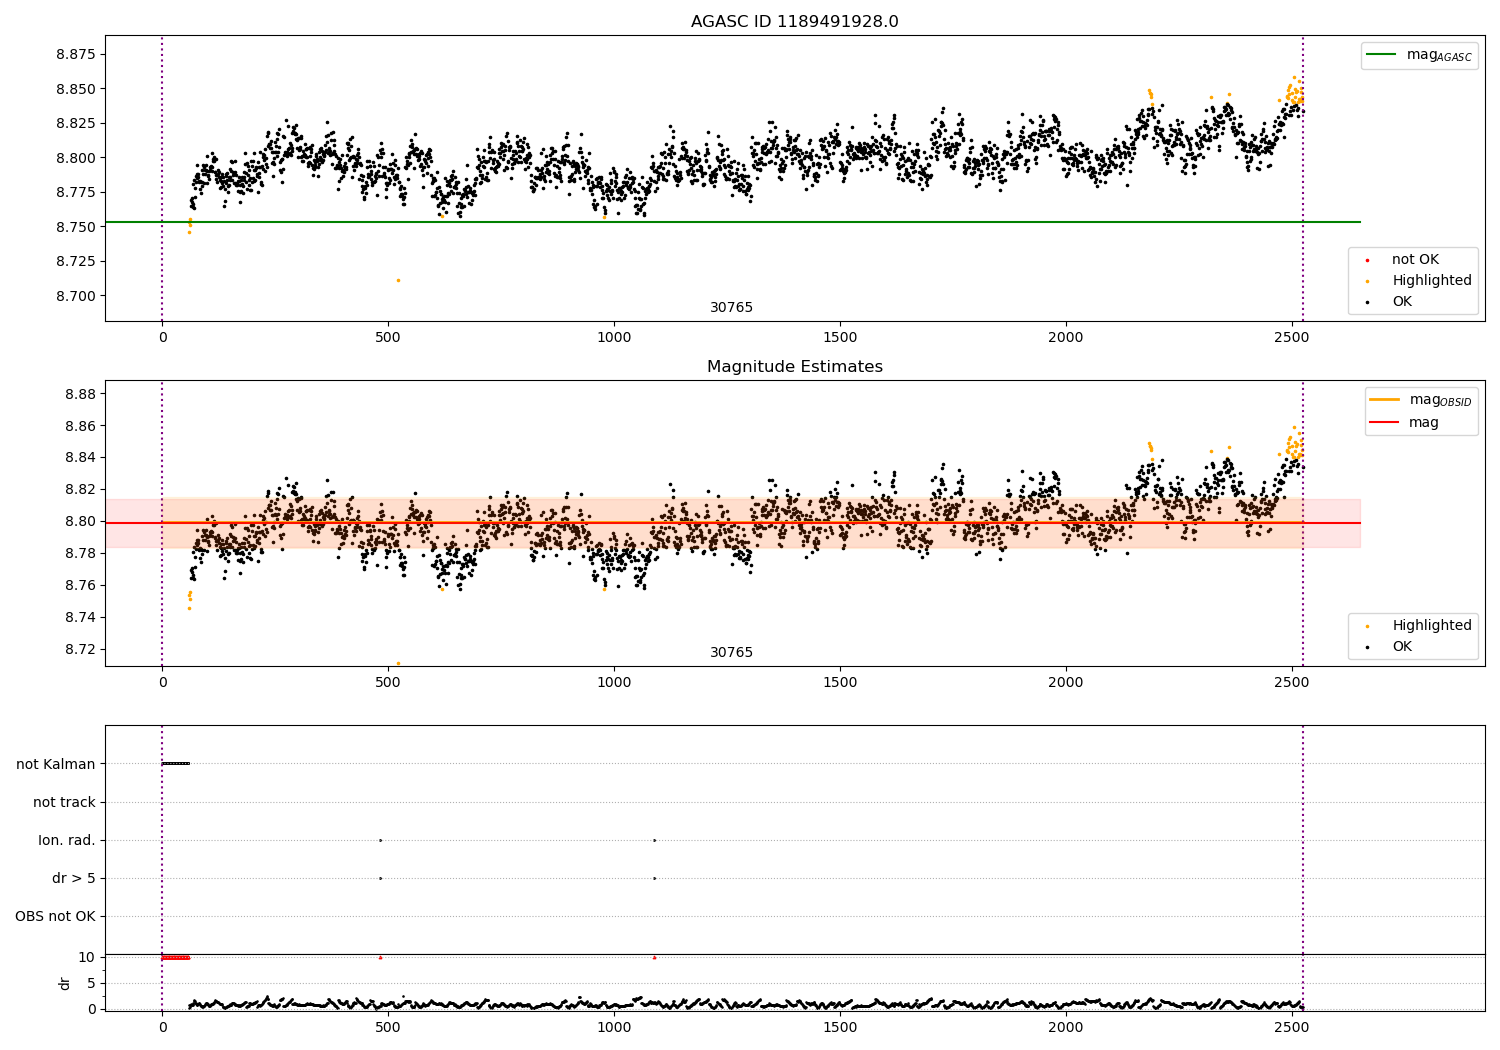Click the 8.74 y-tick on middle plot
The height and width of the screenshot is (1050, 1500).
[80, 617]
